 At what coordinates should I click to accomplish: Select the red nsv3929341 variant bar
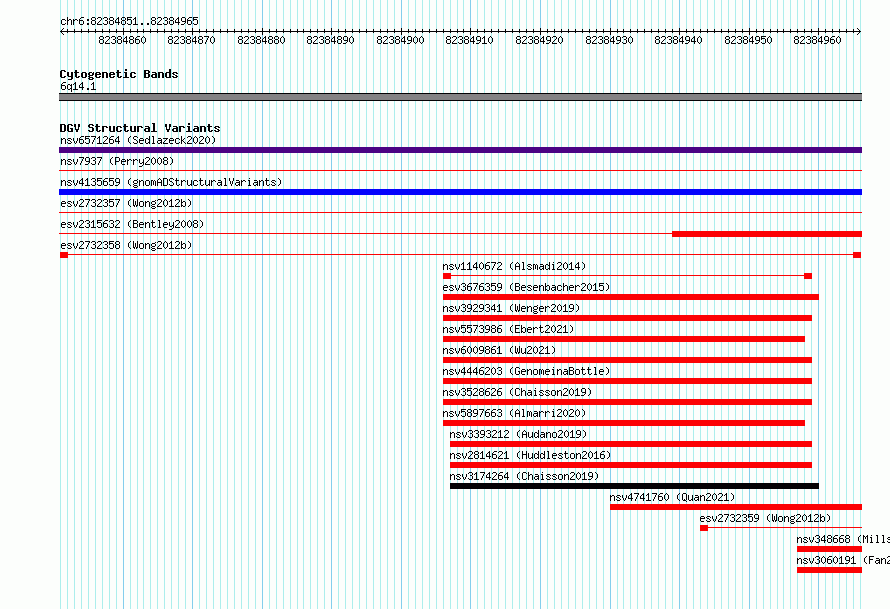[x=627, y=318]
